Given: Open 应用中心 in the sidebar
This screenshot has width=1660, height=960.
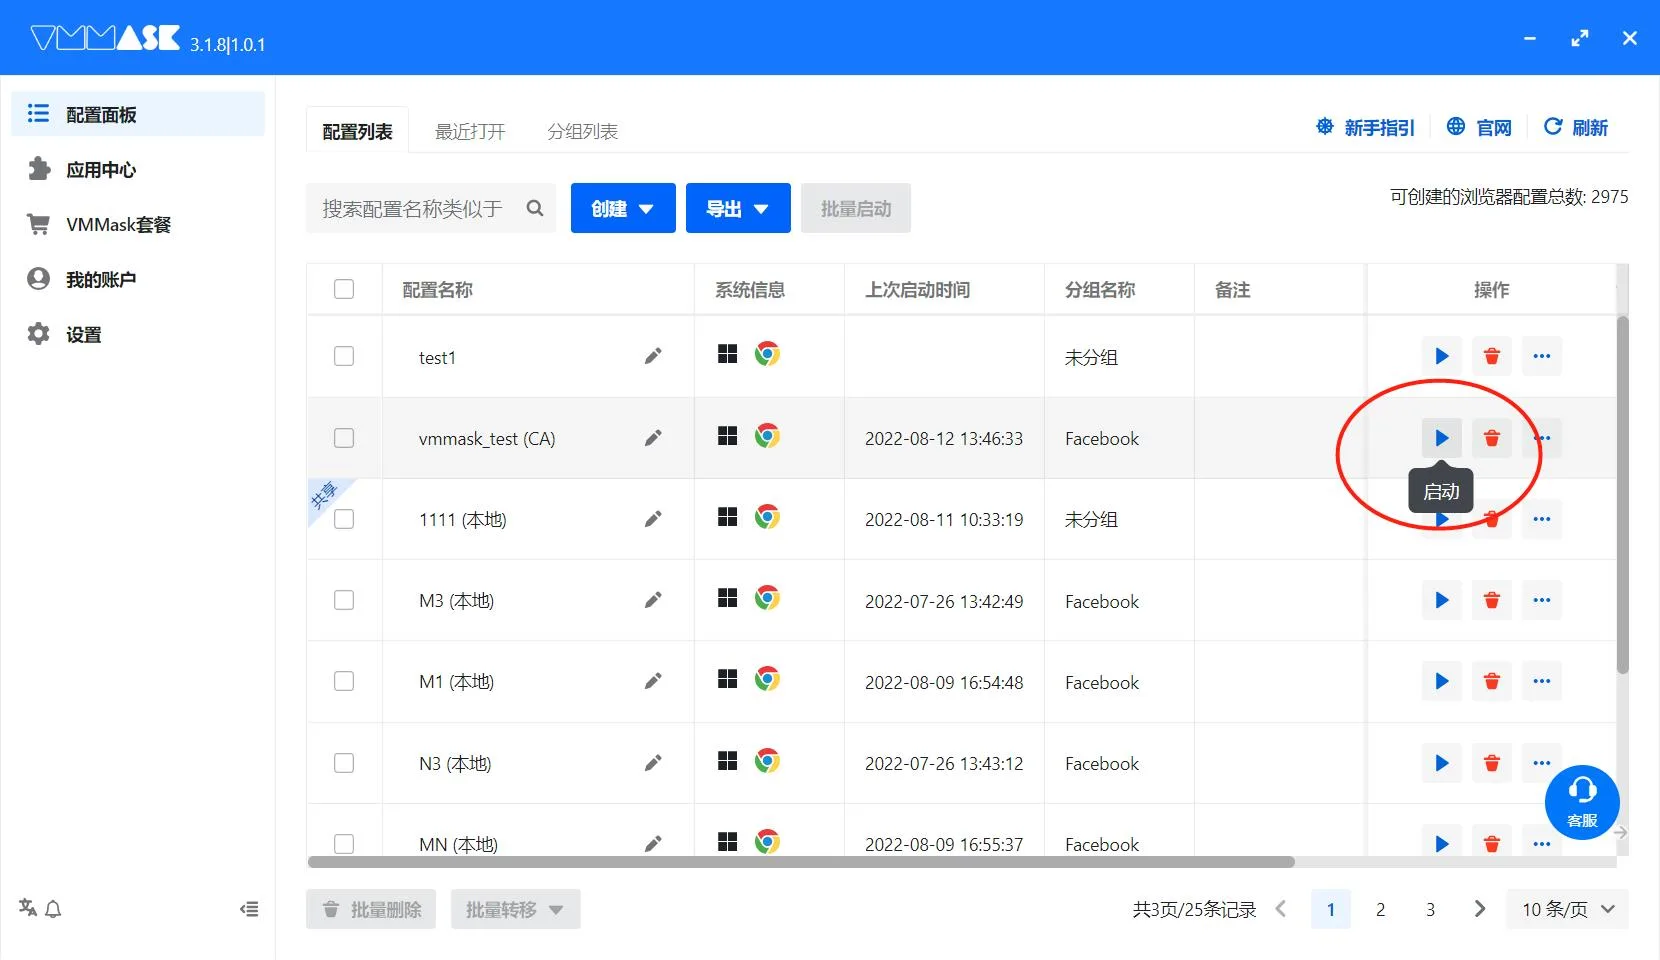Looking at the screenshot, I should pos(138,169).
